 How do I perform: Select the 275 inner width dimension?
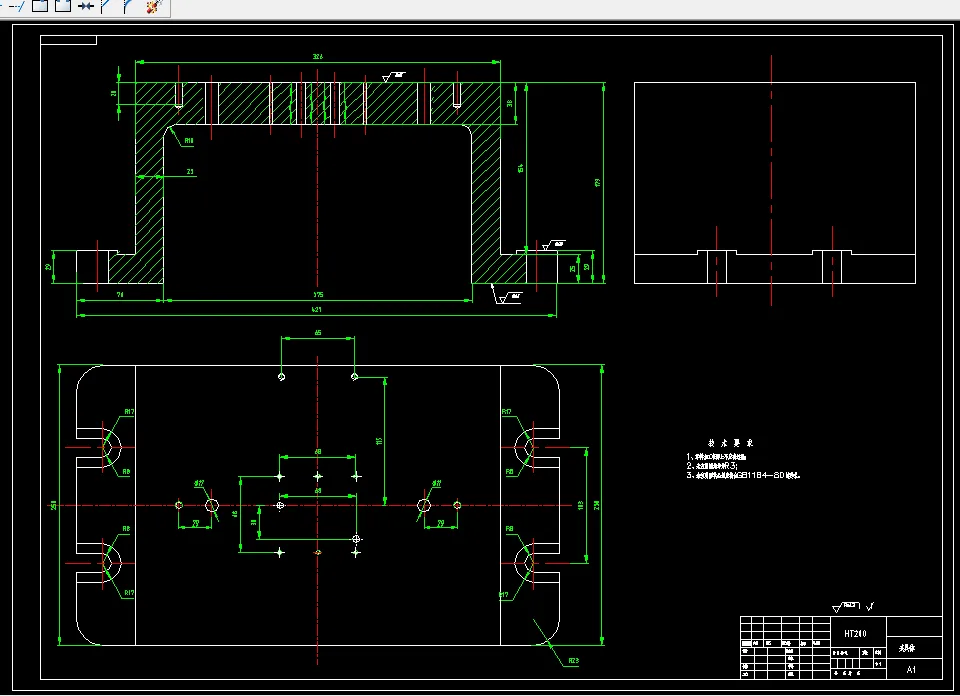point(318,295)
